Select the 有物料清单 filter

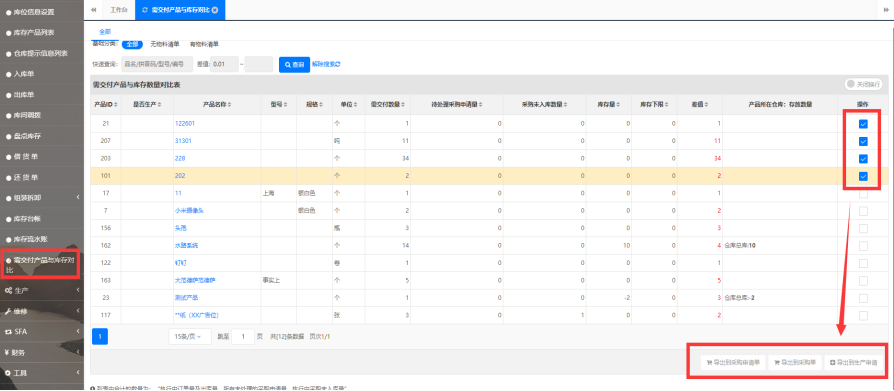(204, 44)
